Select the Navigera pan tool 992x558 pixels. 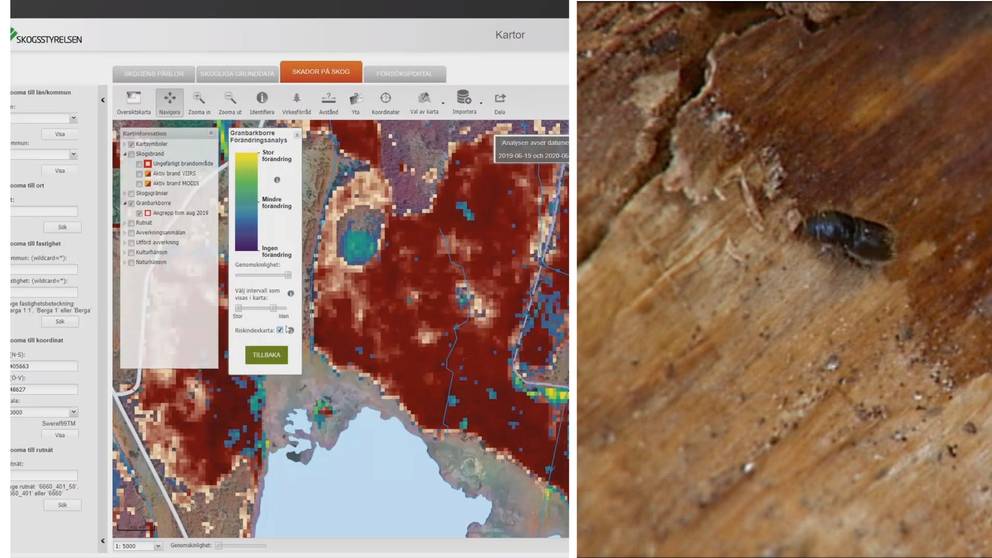[169, 100]
